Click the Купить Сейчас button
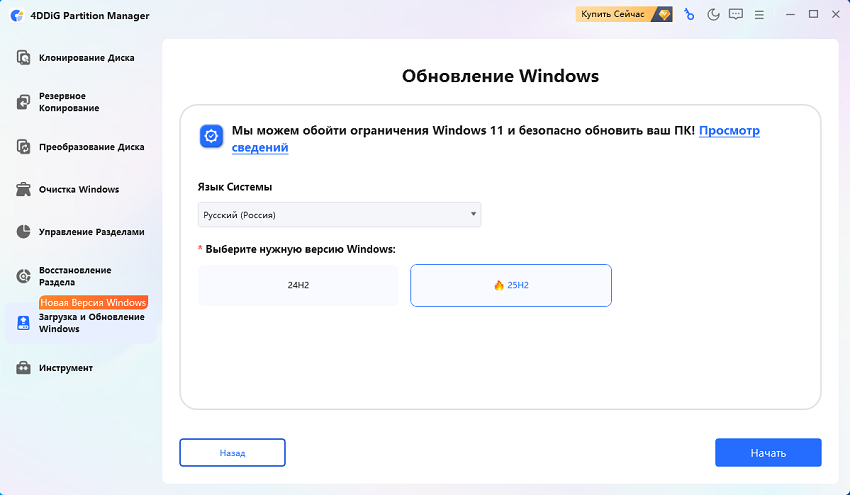This screenshot has width=850, height=495. [624, 14]
